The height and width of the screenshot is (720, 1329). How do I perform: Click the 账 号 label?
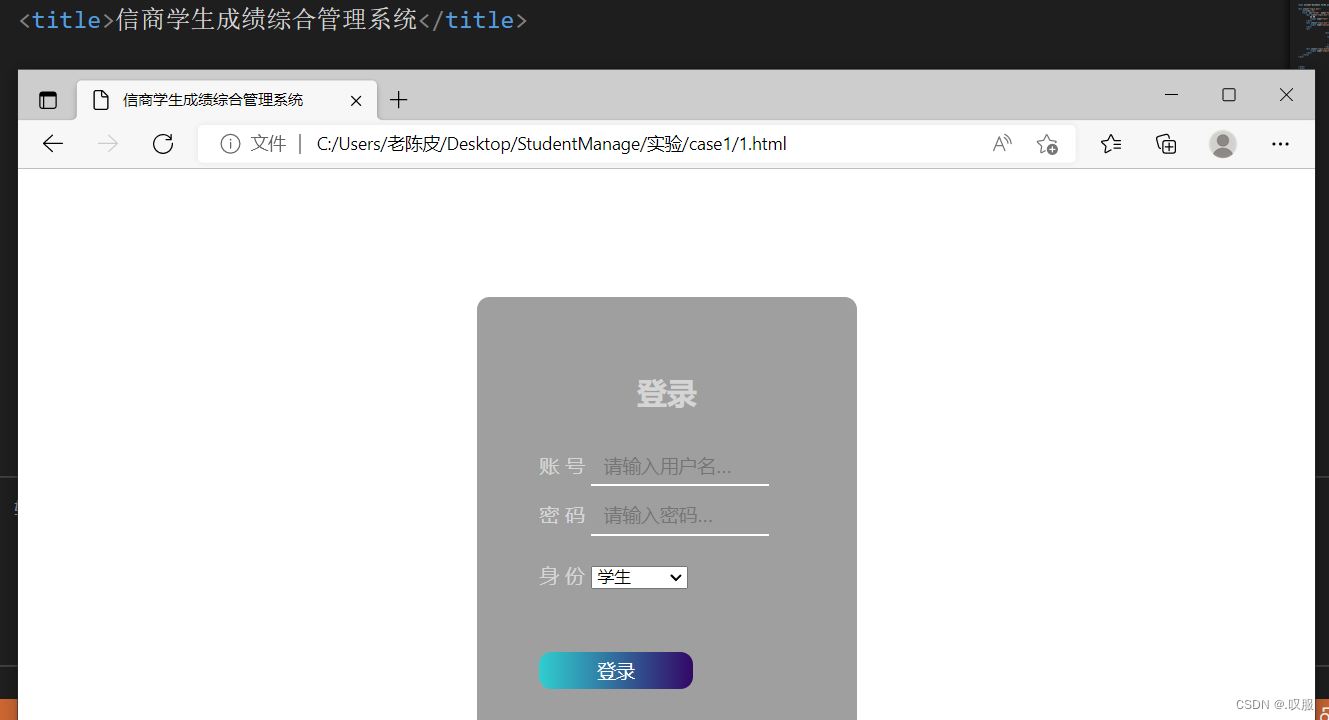coord(562,466)
